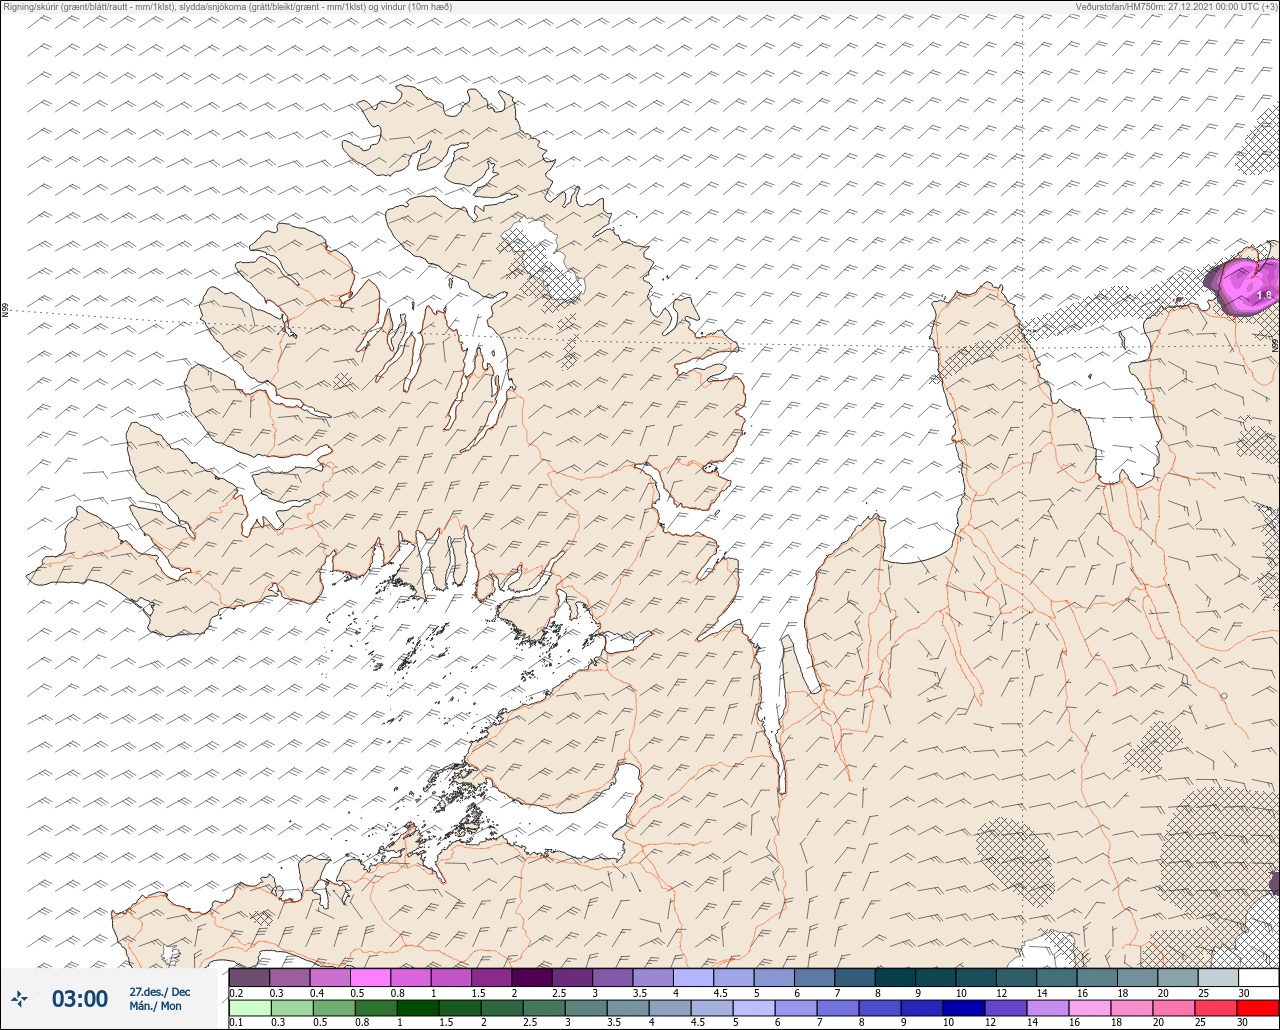Select the lower scale swatch starting at 2.5
Viewport: 1280px width, 1030px height.
[544, 1008]
